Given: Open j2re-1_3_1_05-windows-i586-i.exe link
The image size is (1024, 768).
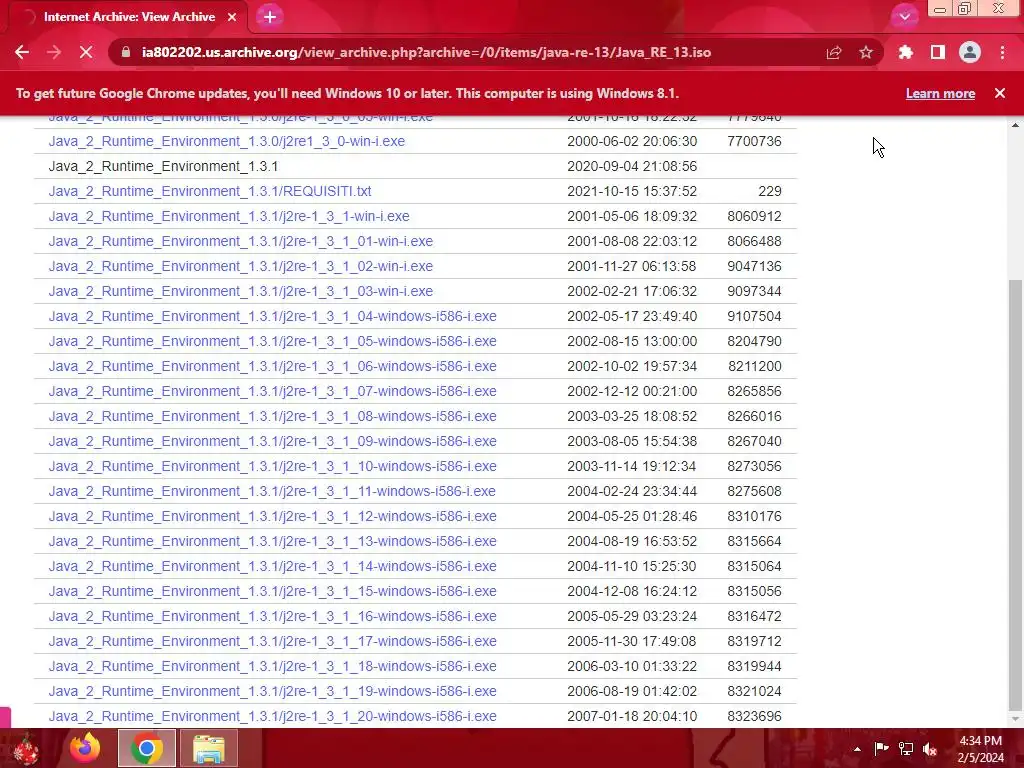Looking at the screenshot, I should pos(272,341).
